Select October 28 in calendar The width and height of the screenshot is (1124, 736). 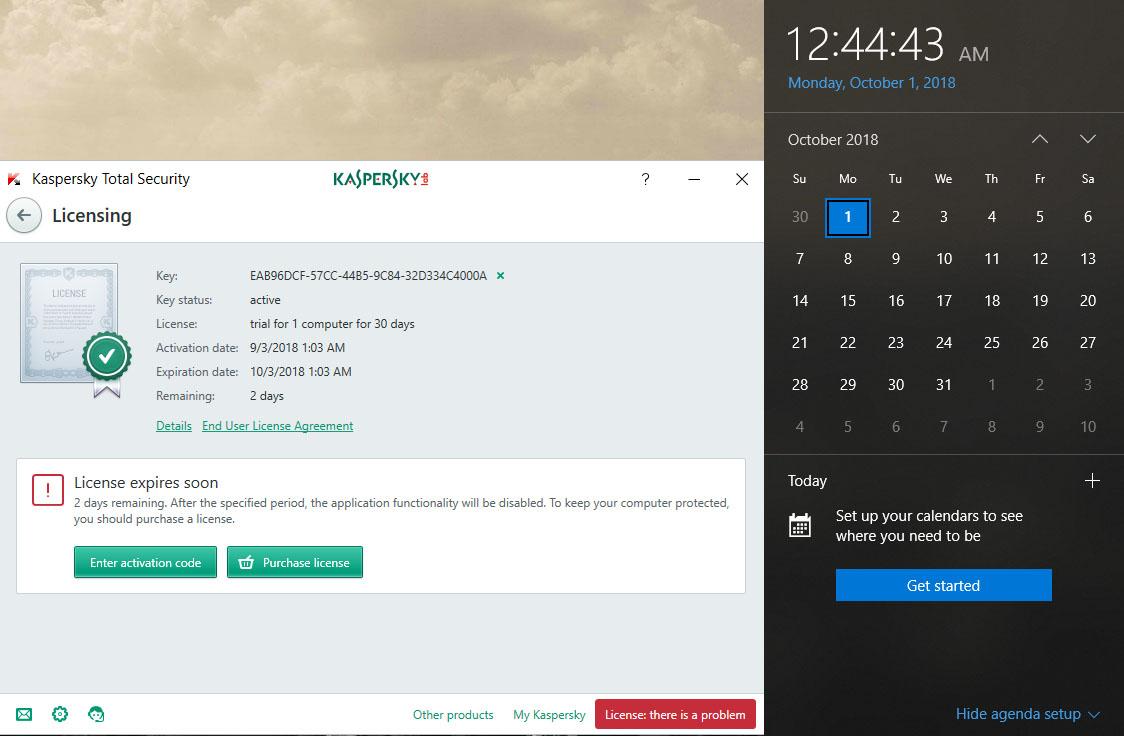(800, 385)
